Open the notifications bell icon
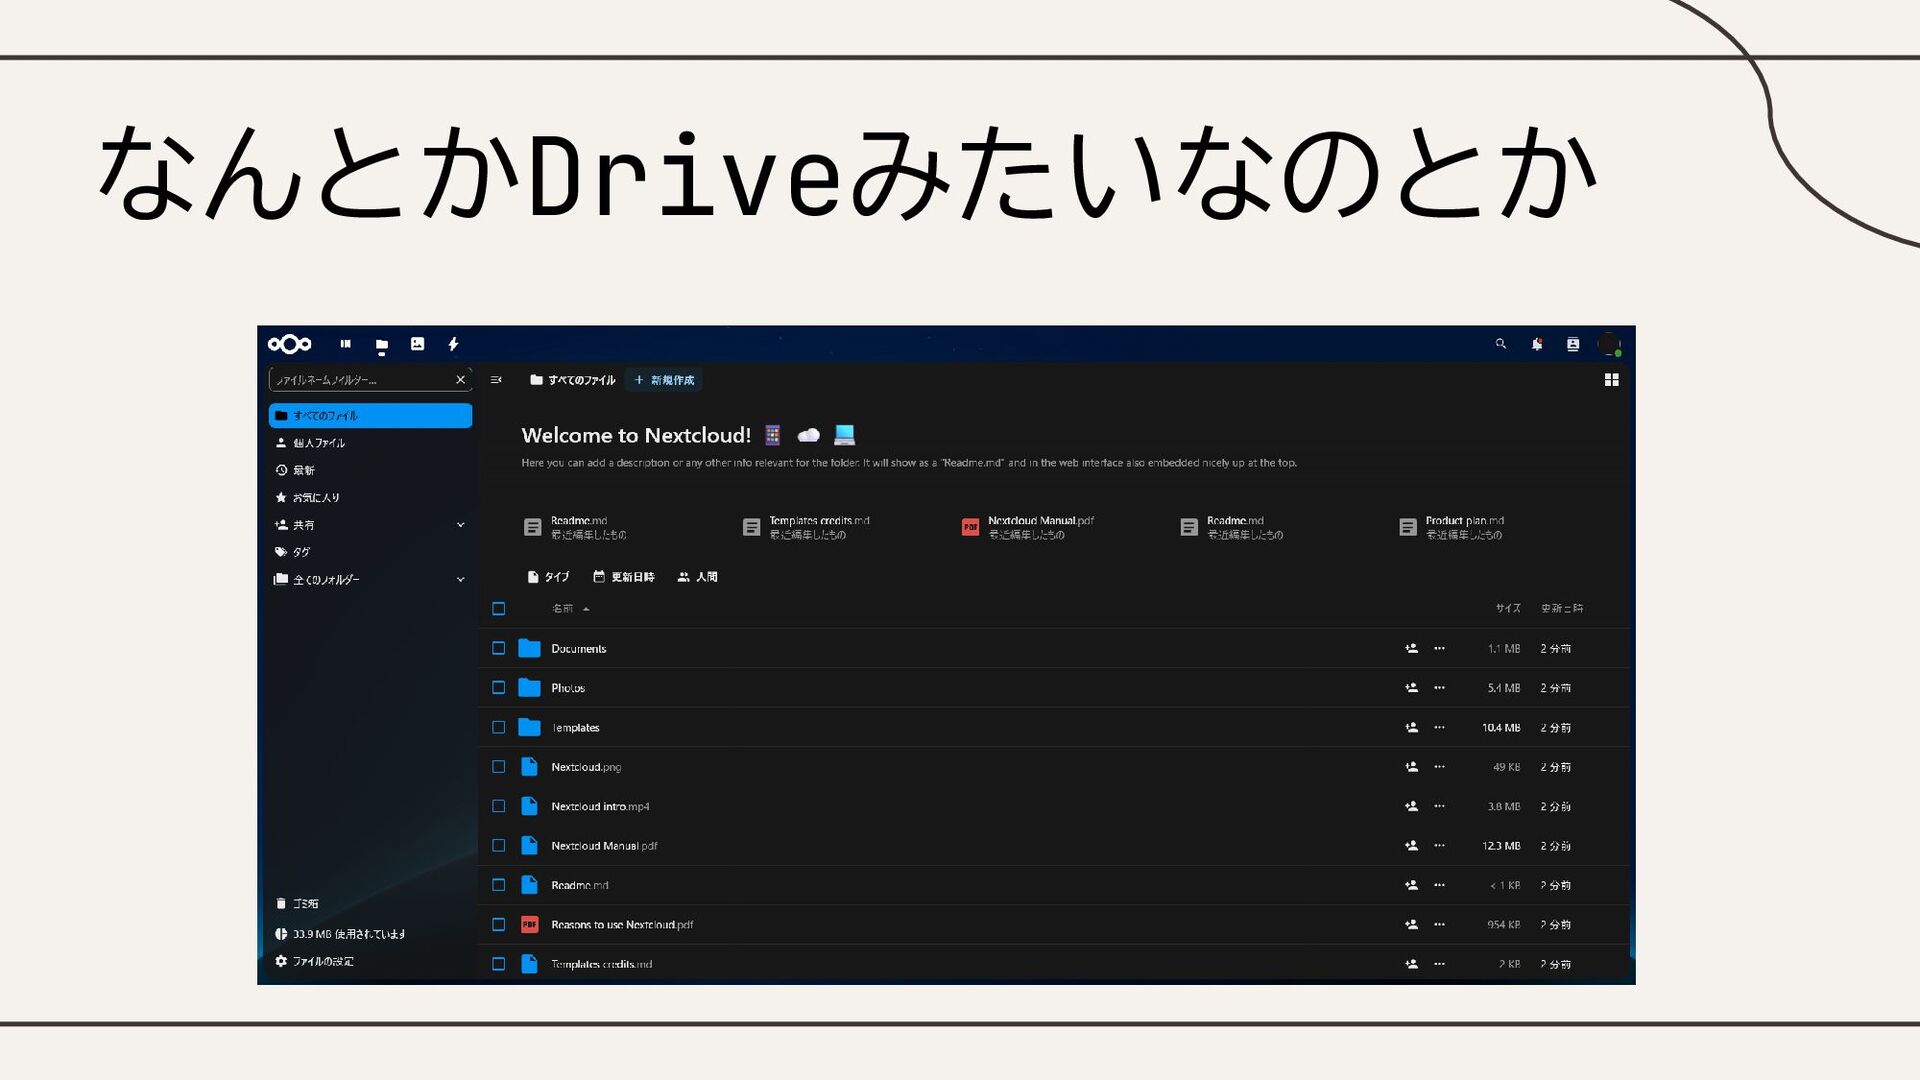Viewport: 1920px width, 1080px height. (1536, 344)
